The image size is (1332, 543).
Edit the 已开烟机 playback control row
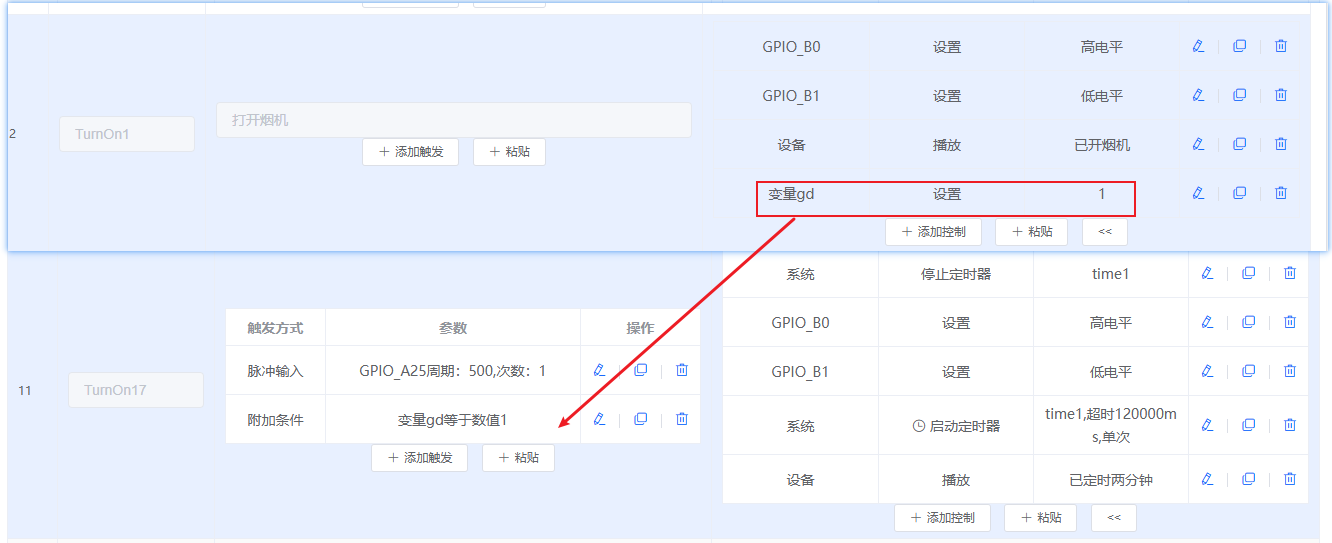(x=1198, y=144)
